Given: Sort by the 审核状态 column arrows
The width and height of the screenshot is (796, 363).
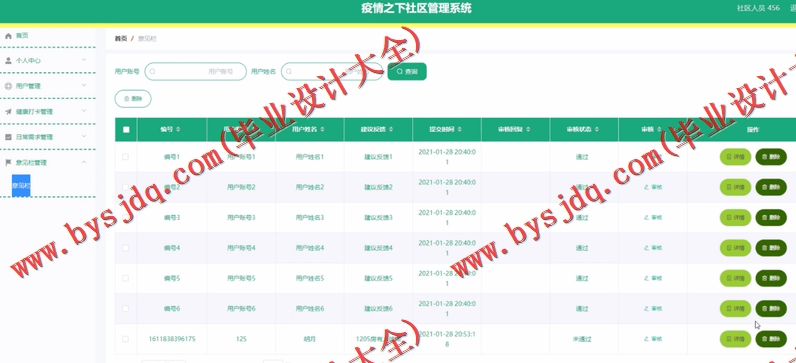Looking at the screenshot, I should pos(596,130).
